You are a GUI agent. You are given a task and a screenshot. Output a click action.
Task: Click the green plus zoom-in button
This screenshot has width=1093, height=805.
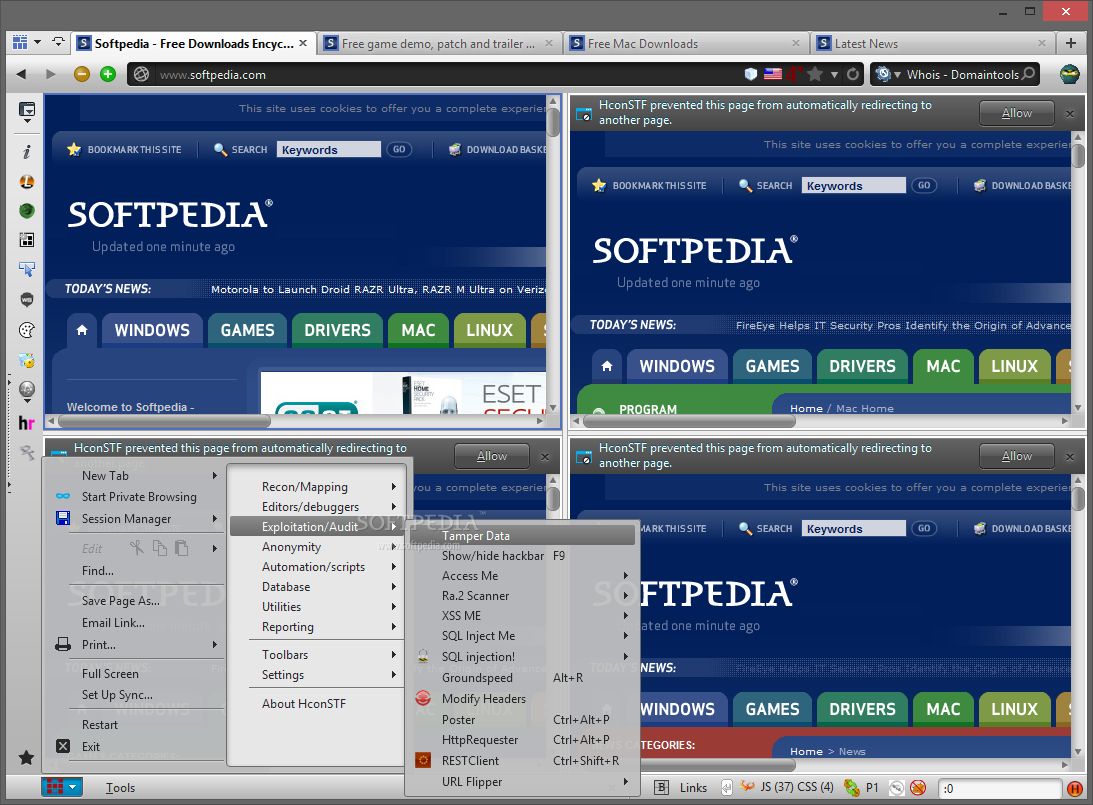[x=107, y=74]
